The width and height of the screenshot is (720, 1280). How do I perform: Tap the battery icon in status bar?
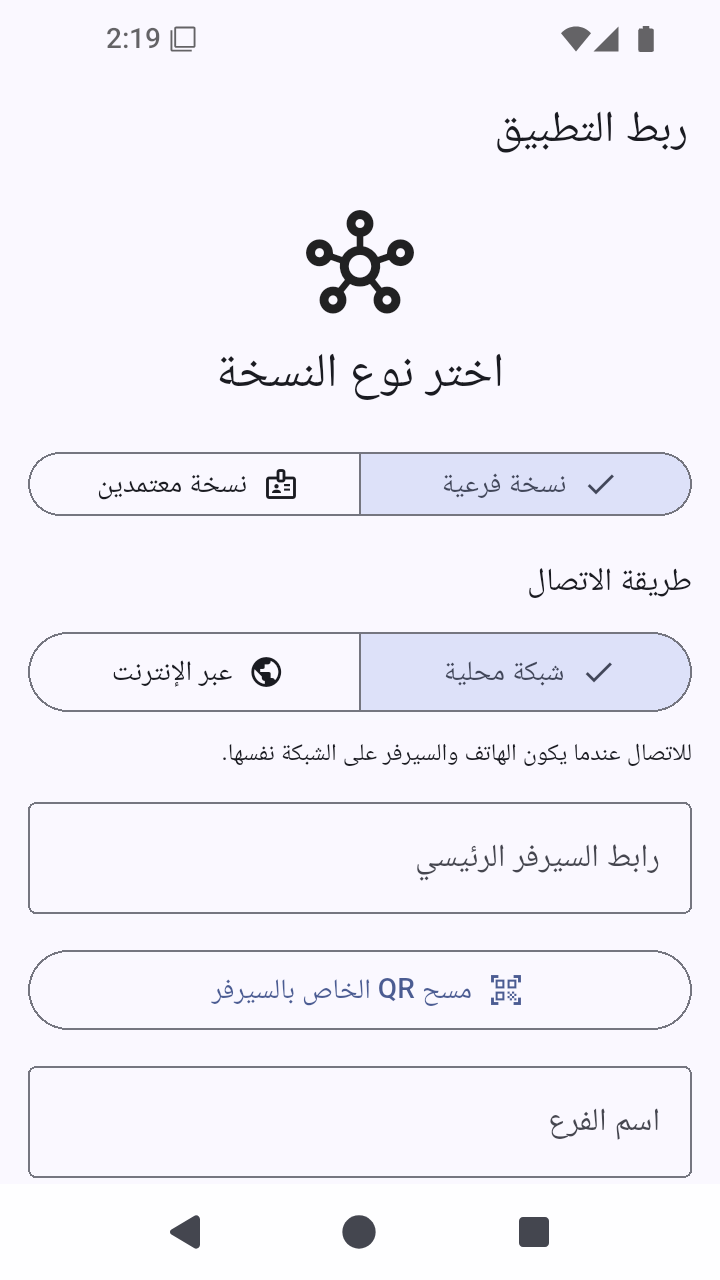(x=646, y=39)
